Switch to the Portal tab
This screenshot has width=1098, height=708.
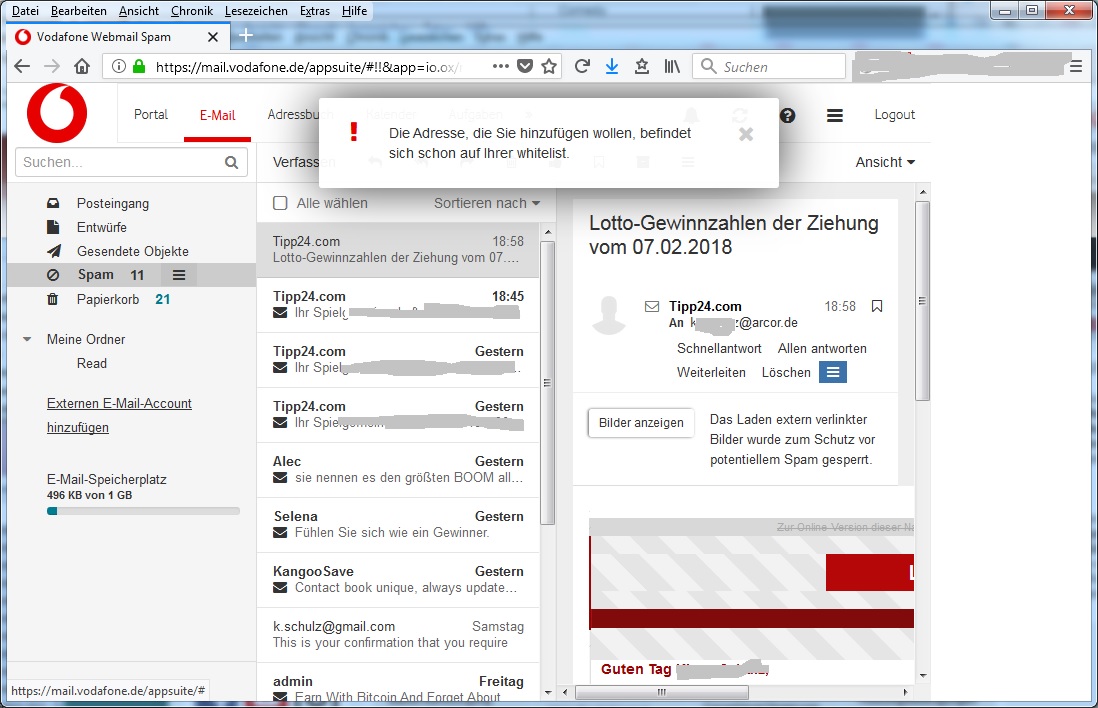click(x=151, y=114)
